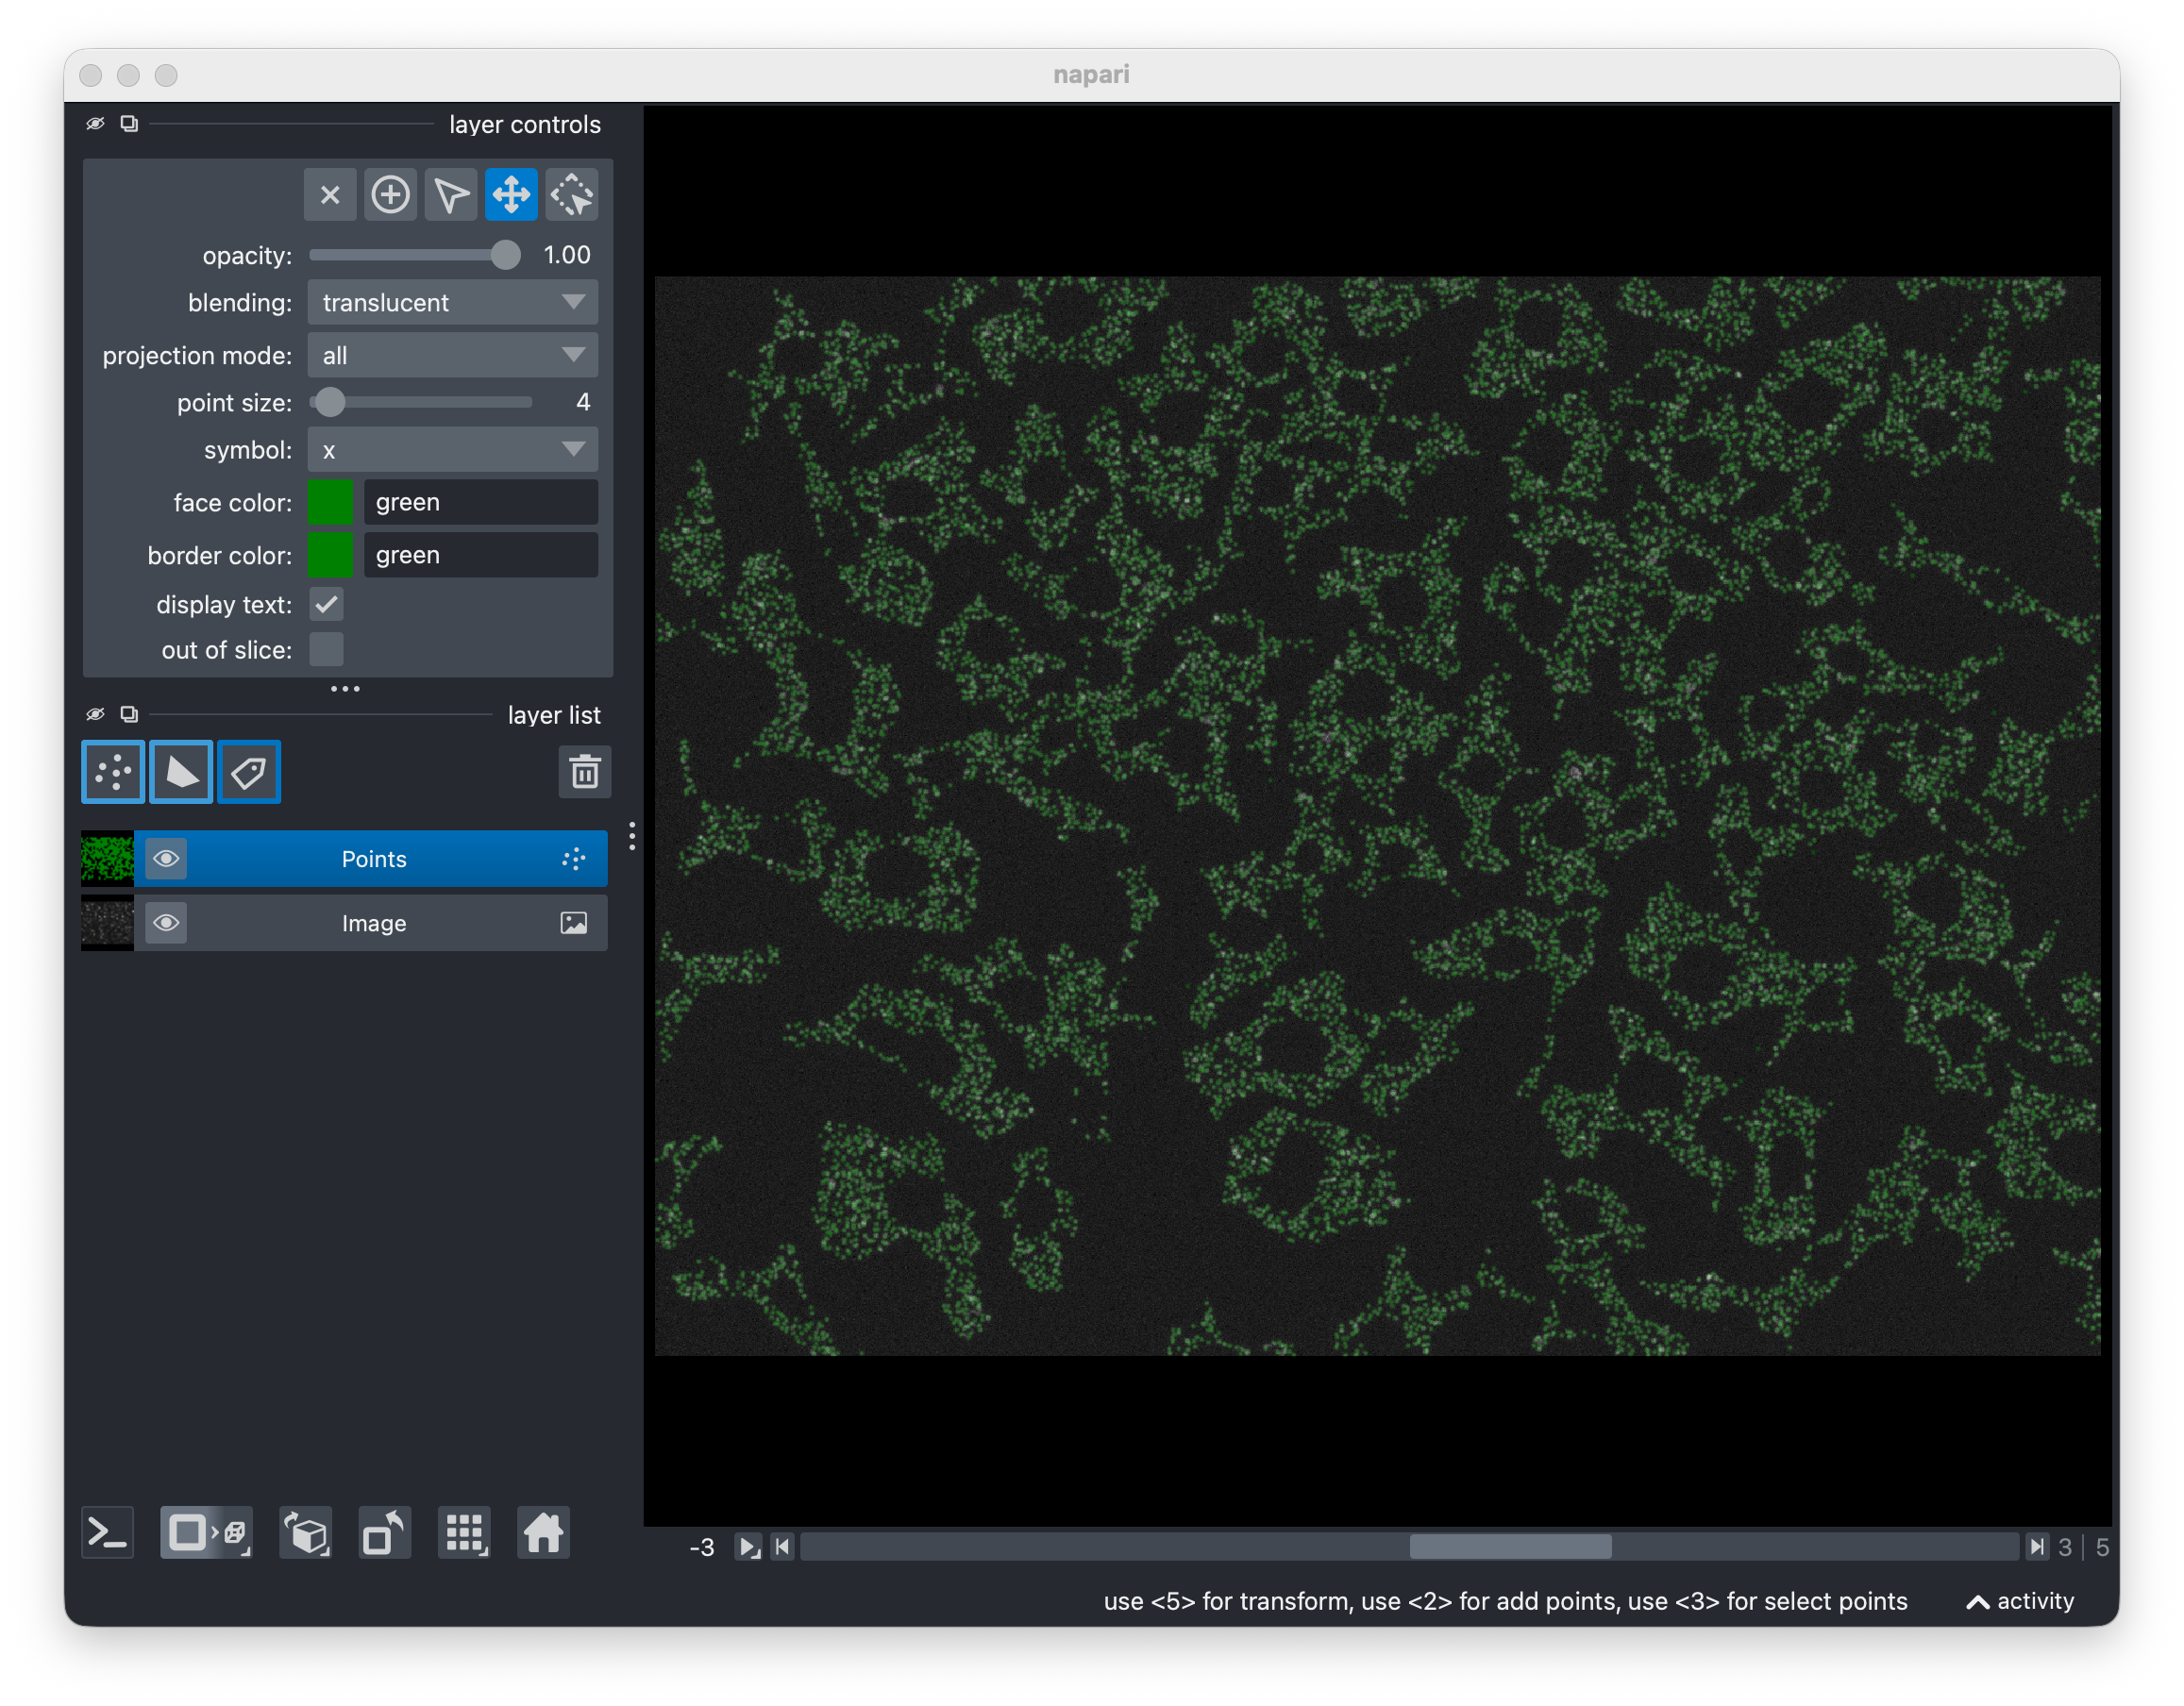Click the point size slider
Screen dimensions: 2184x1706
click(421, 402)
